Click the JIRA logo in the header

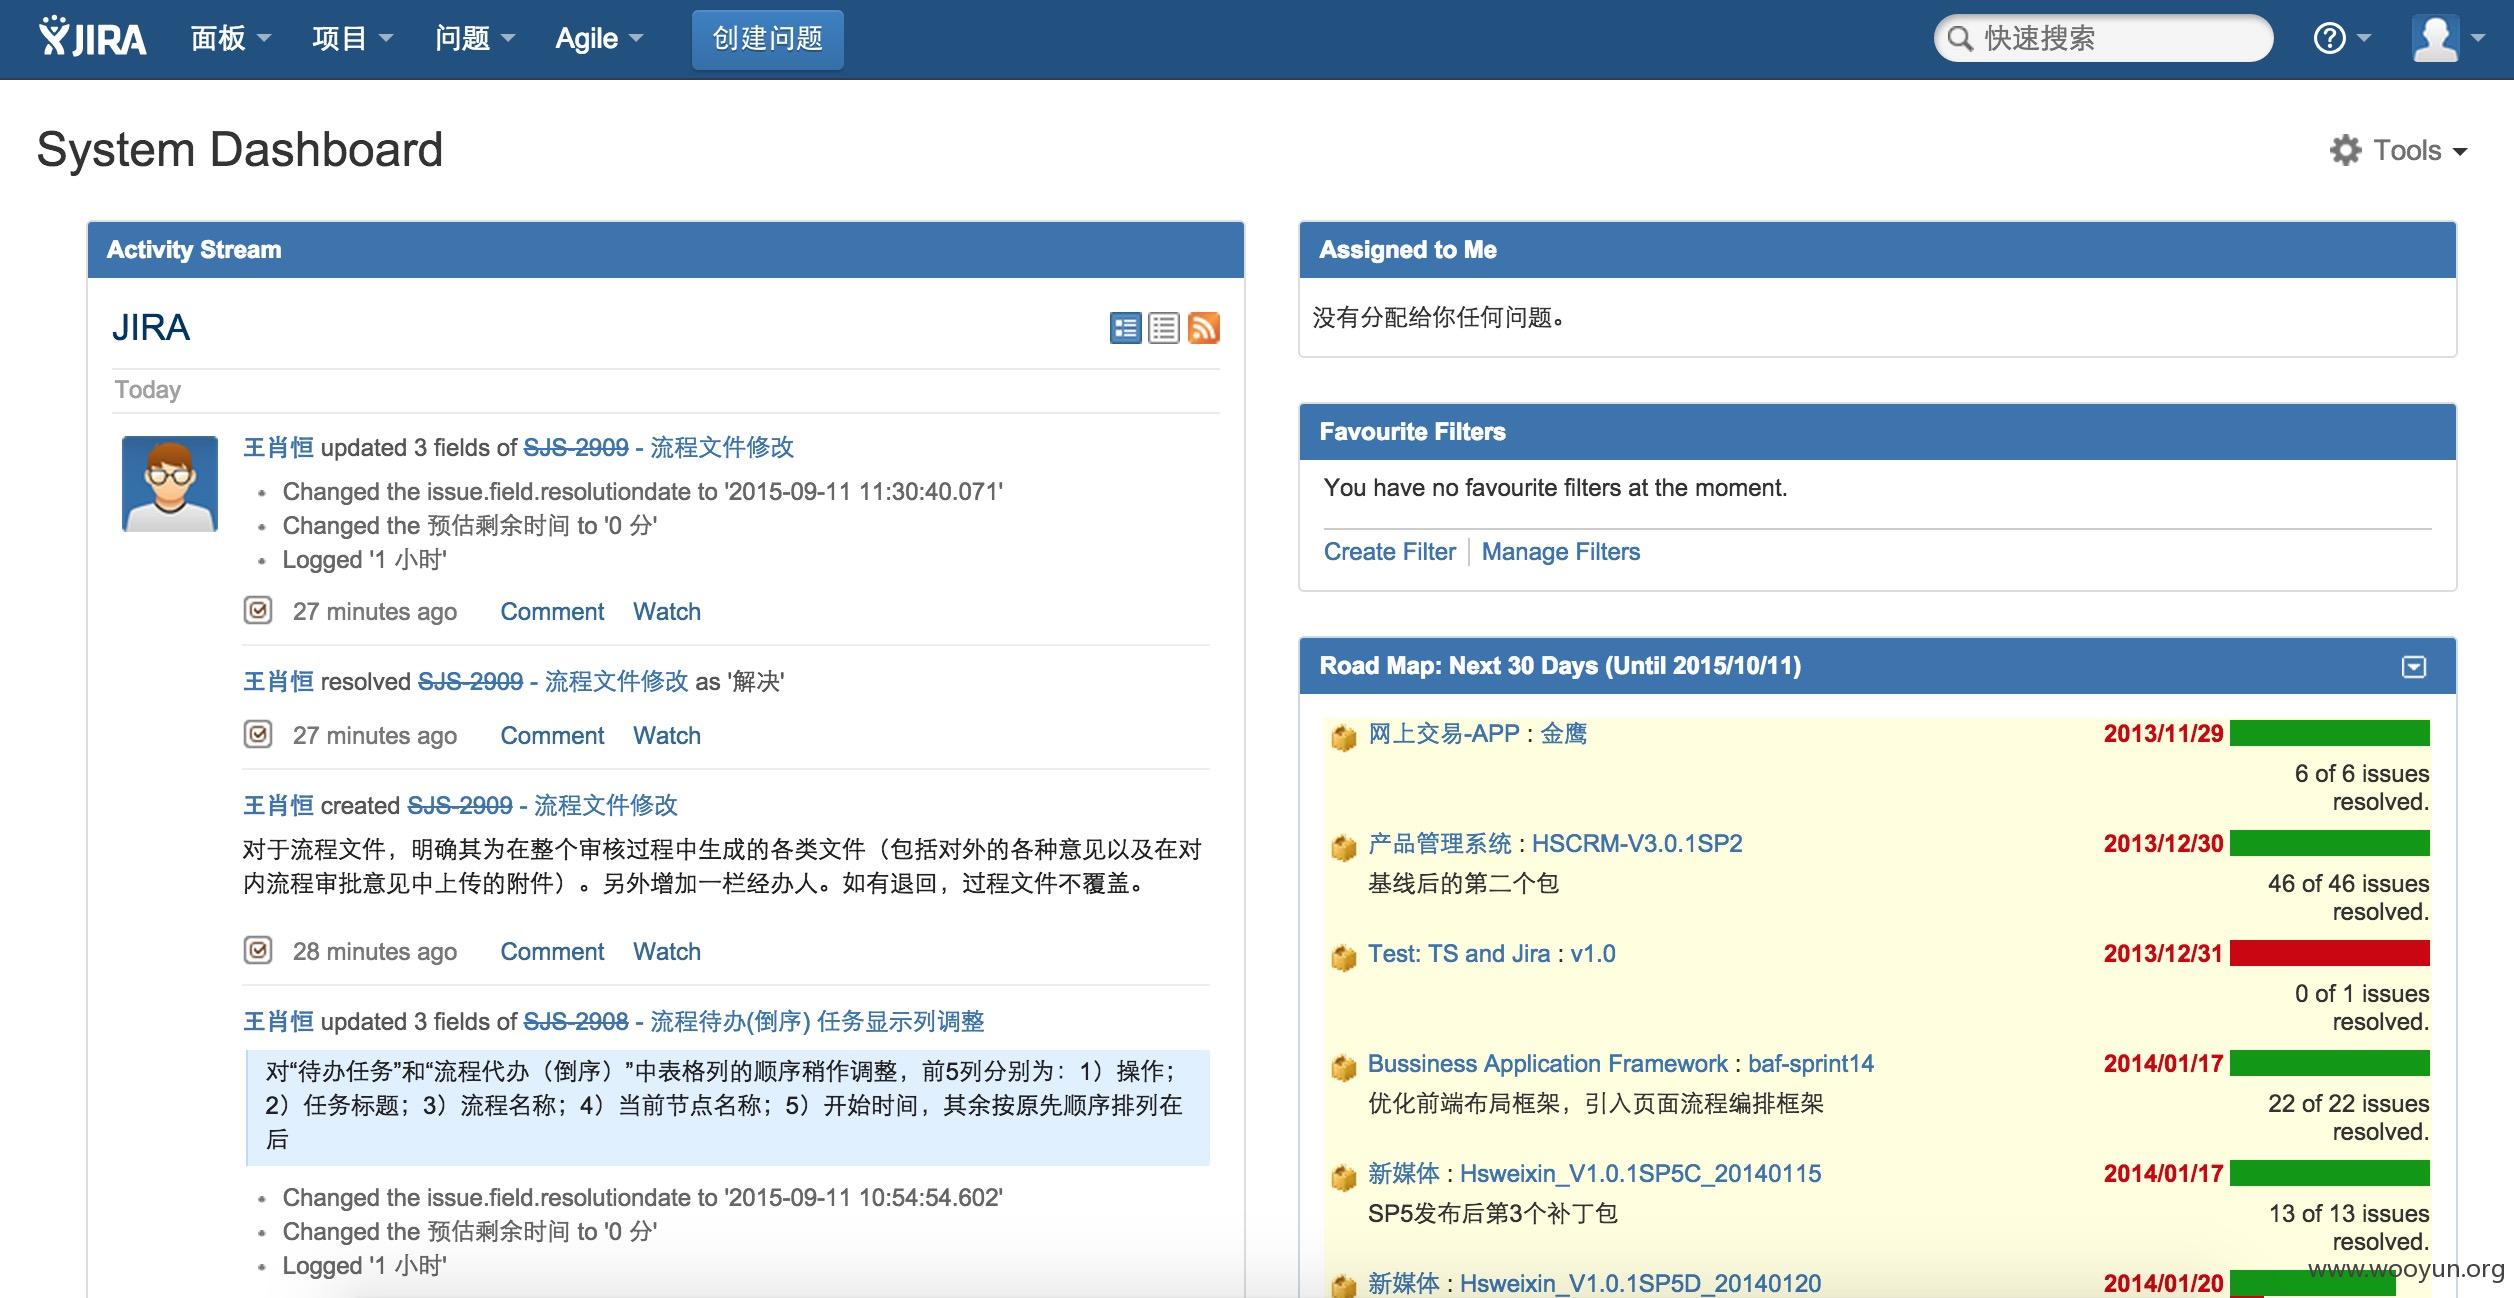point(92,38)
